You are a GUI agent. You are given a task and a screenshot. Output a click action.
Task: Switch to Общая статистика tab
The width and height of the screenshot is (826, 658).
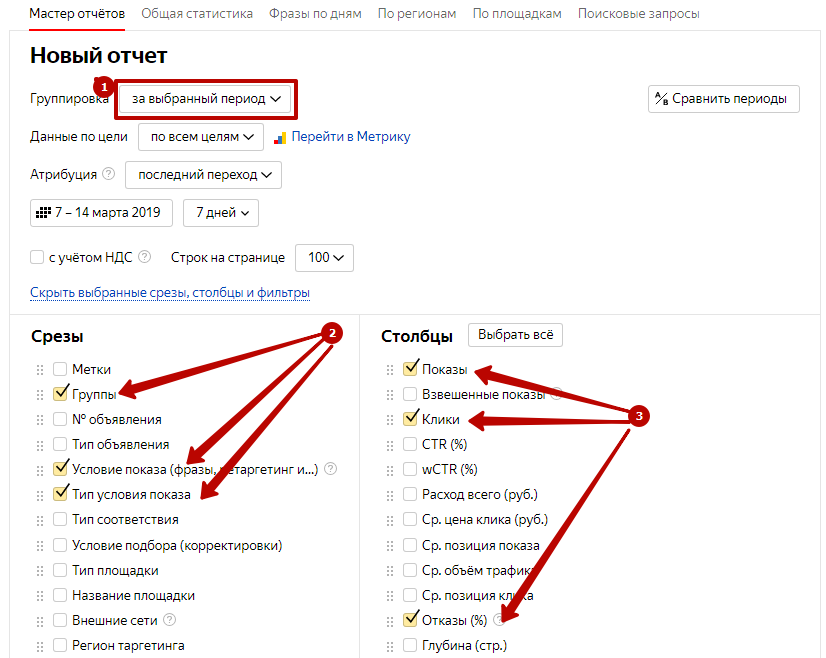[197, 14]
